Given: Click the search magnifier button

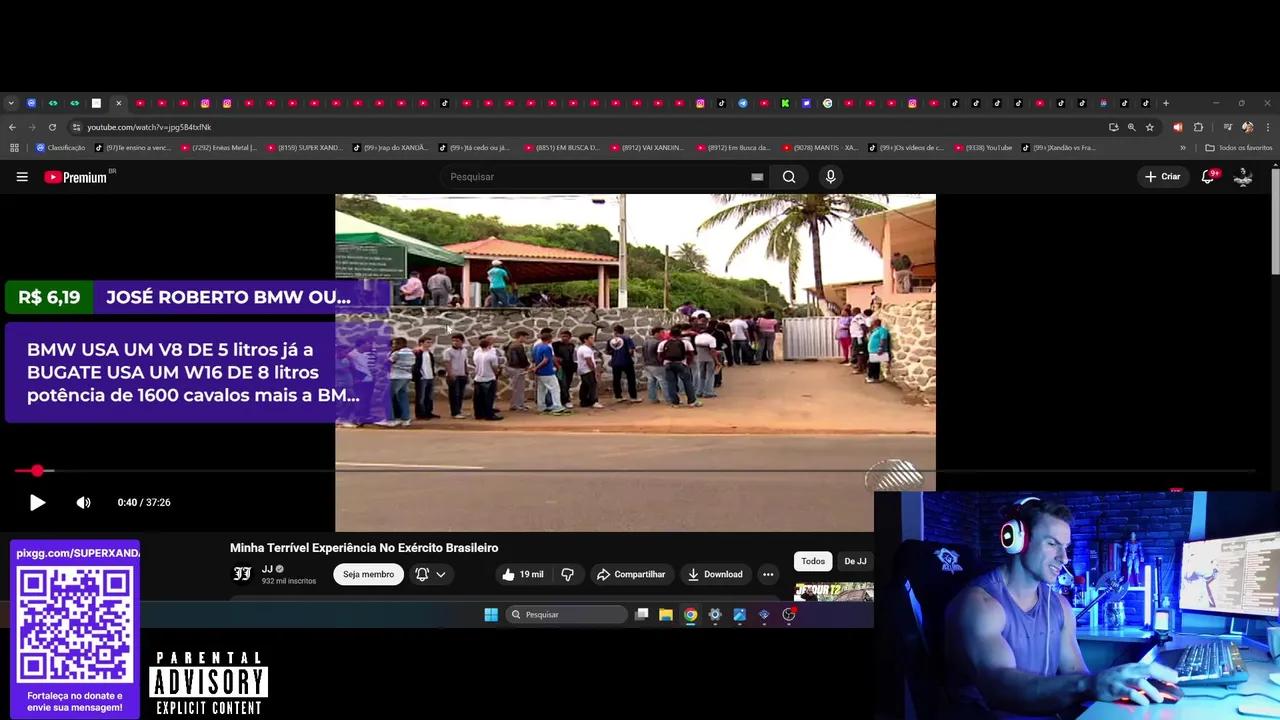Looking at the screenshot, I should (x=789, y=177).
